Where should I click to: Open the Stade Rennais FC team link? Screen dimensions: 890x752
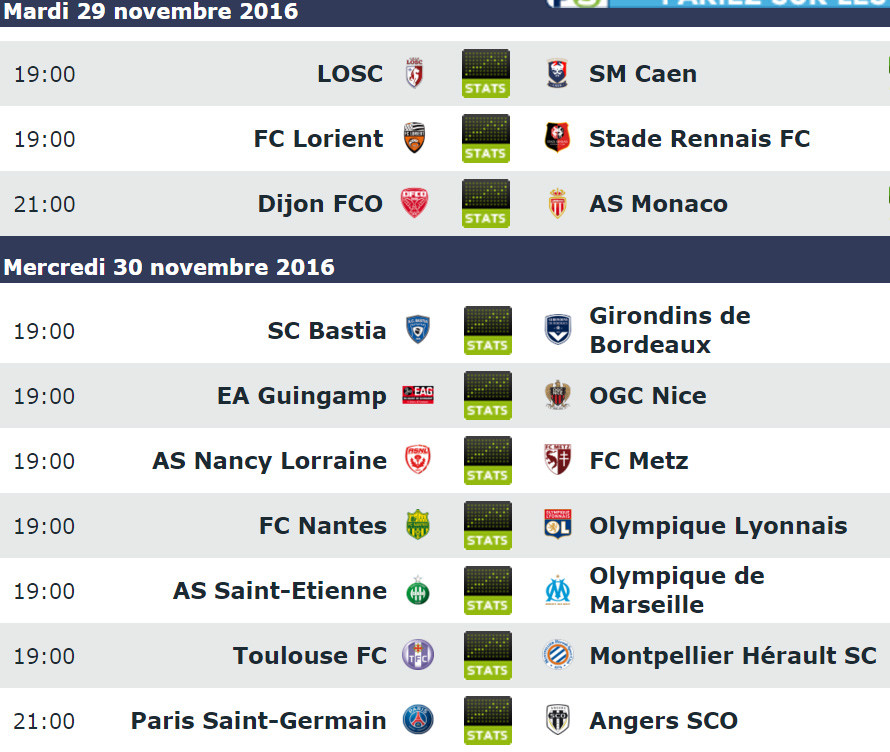pyautogui.click(x=700, y=138)
